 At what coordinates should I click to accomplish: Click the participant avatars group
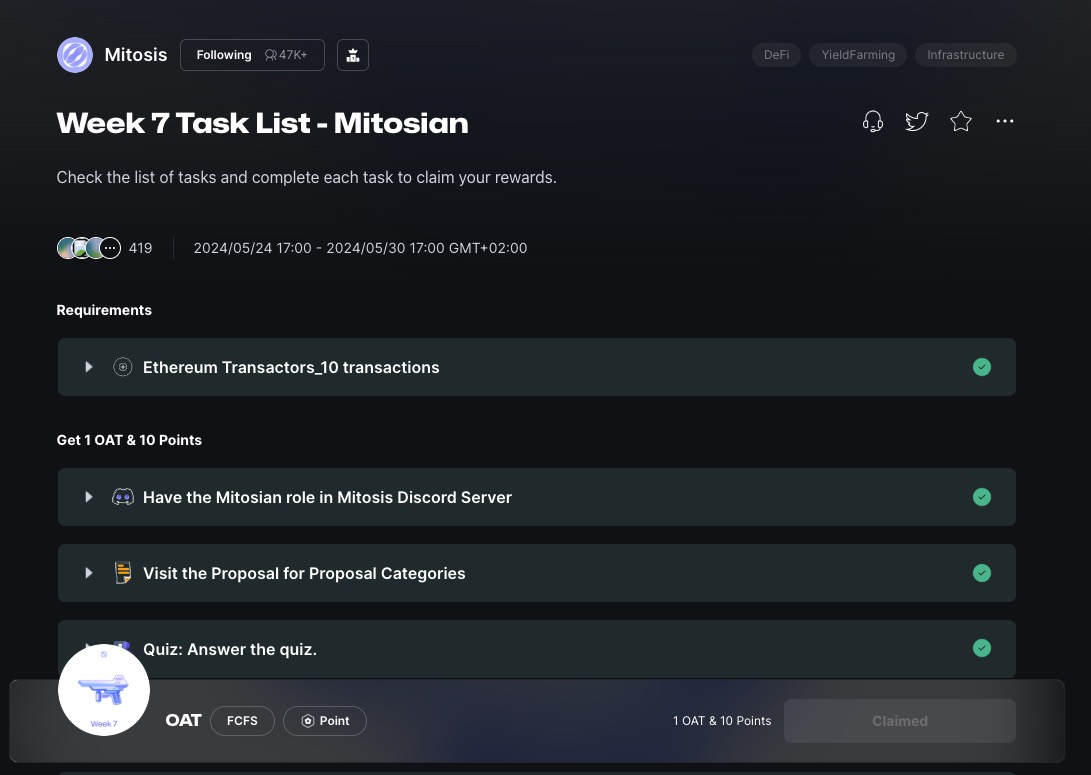(x=89, y=248)
